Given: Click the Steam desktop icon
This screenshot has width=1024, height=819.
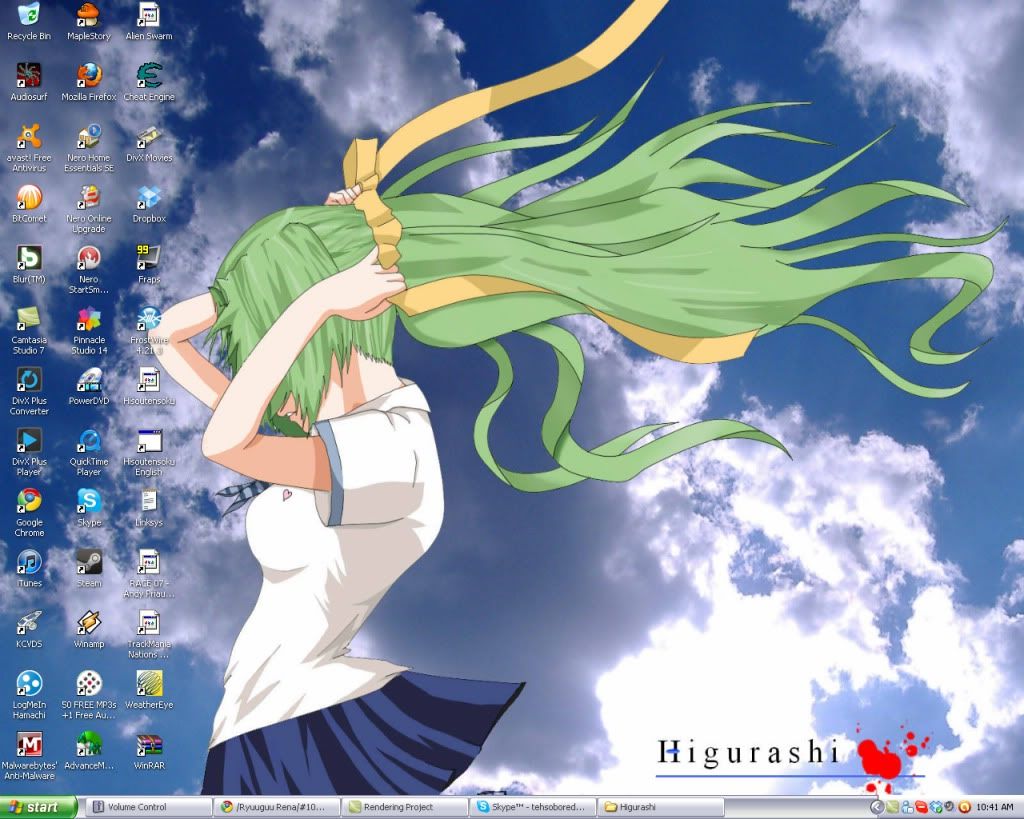Looking at the screenshot, I should pos(89,562).
